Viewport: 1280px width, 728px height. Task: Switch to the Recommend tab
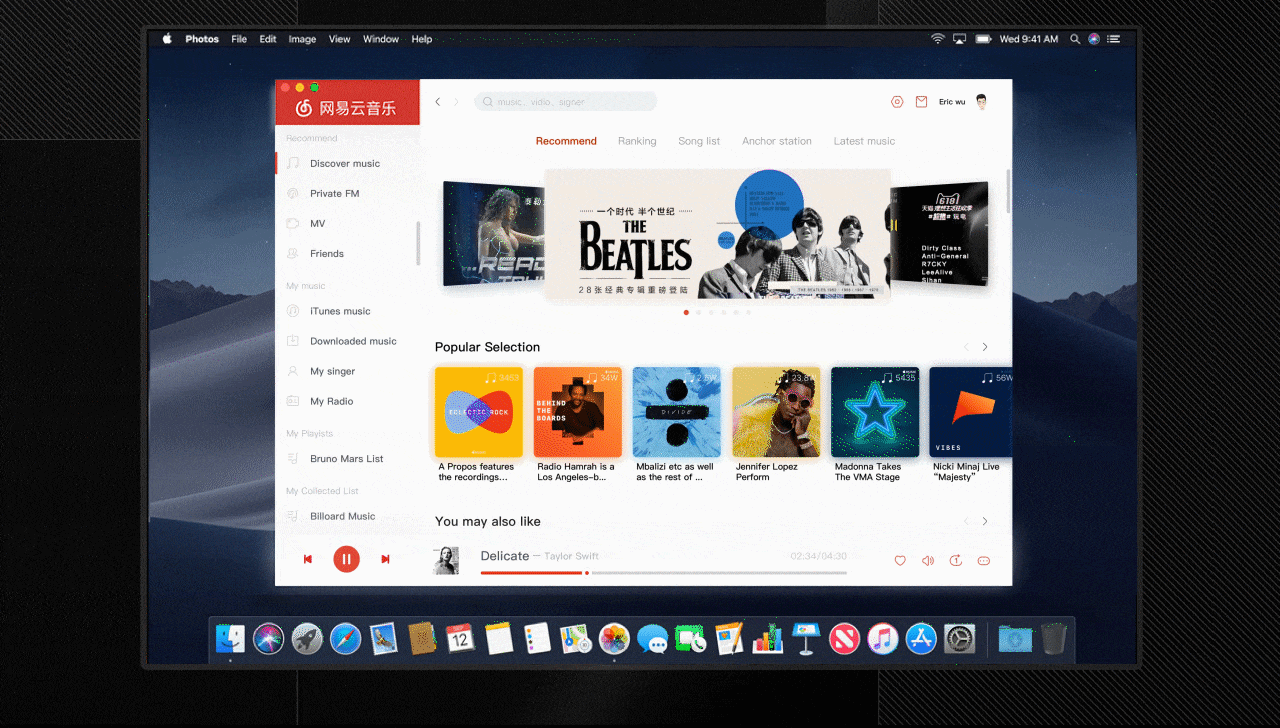coord(566,141)
